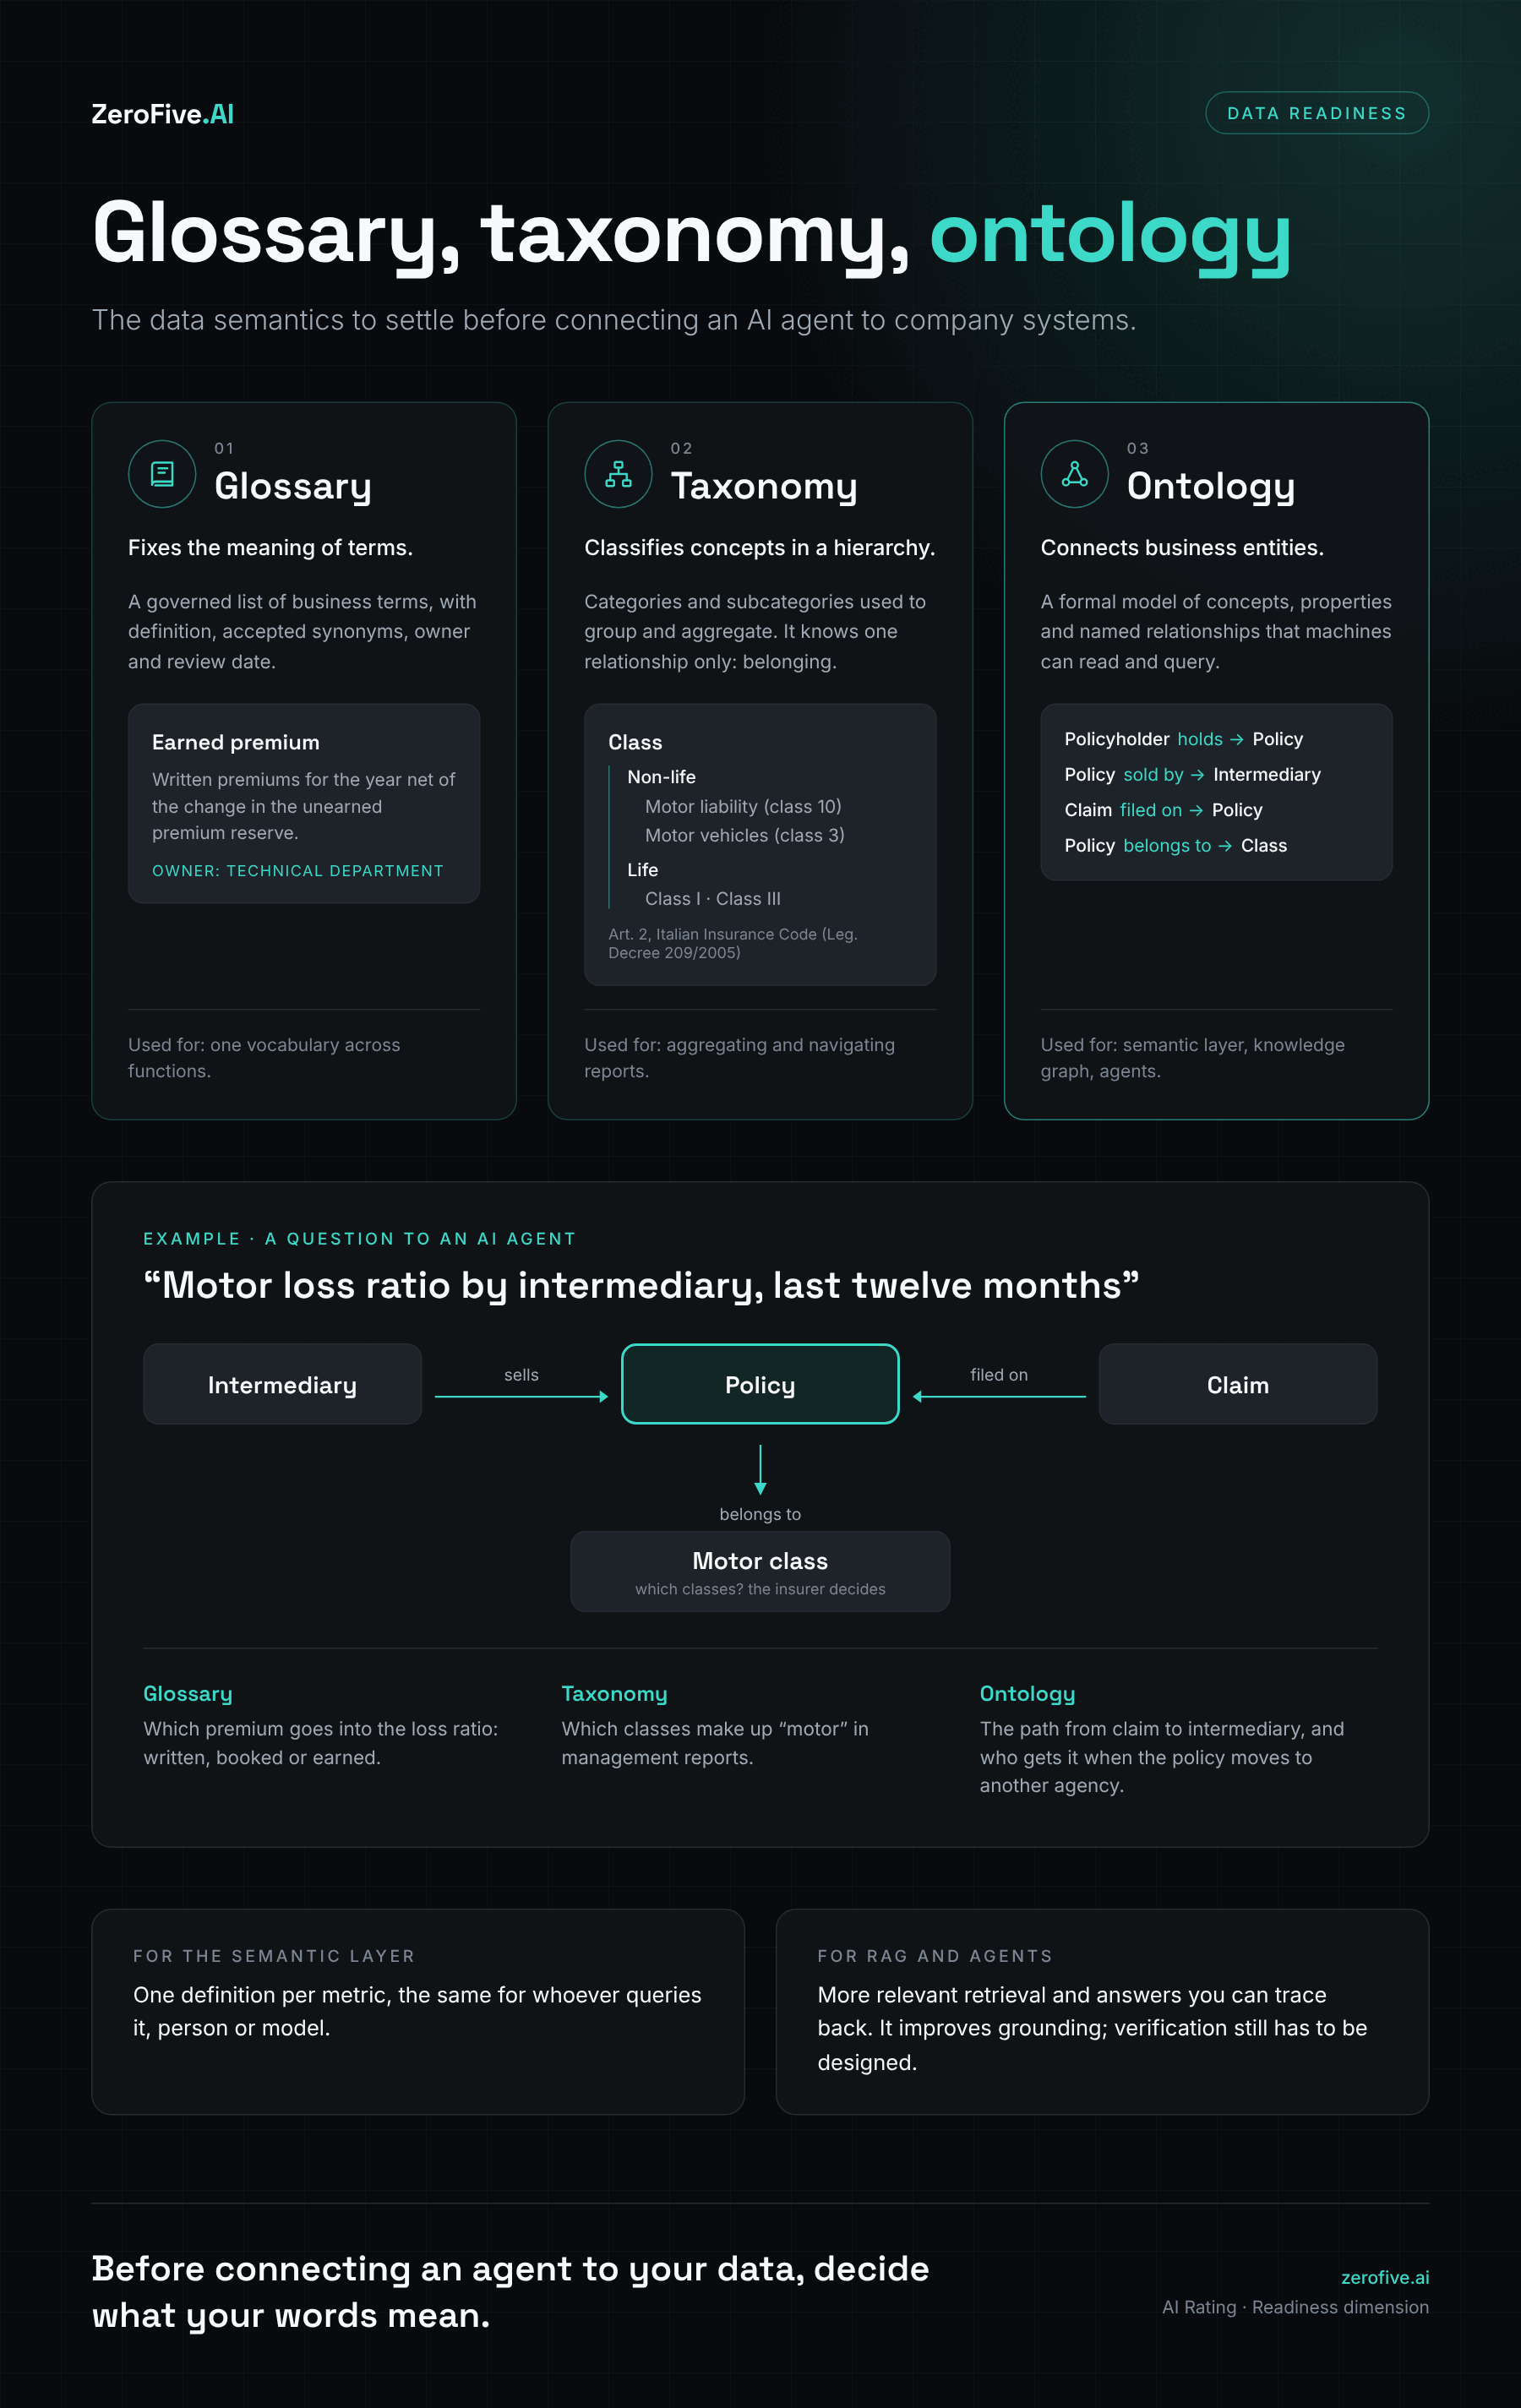Click the teal Glossary heading in example

[x=188, y=1694]
